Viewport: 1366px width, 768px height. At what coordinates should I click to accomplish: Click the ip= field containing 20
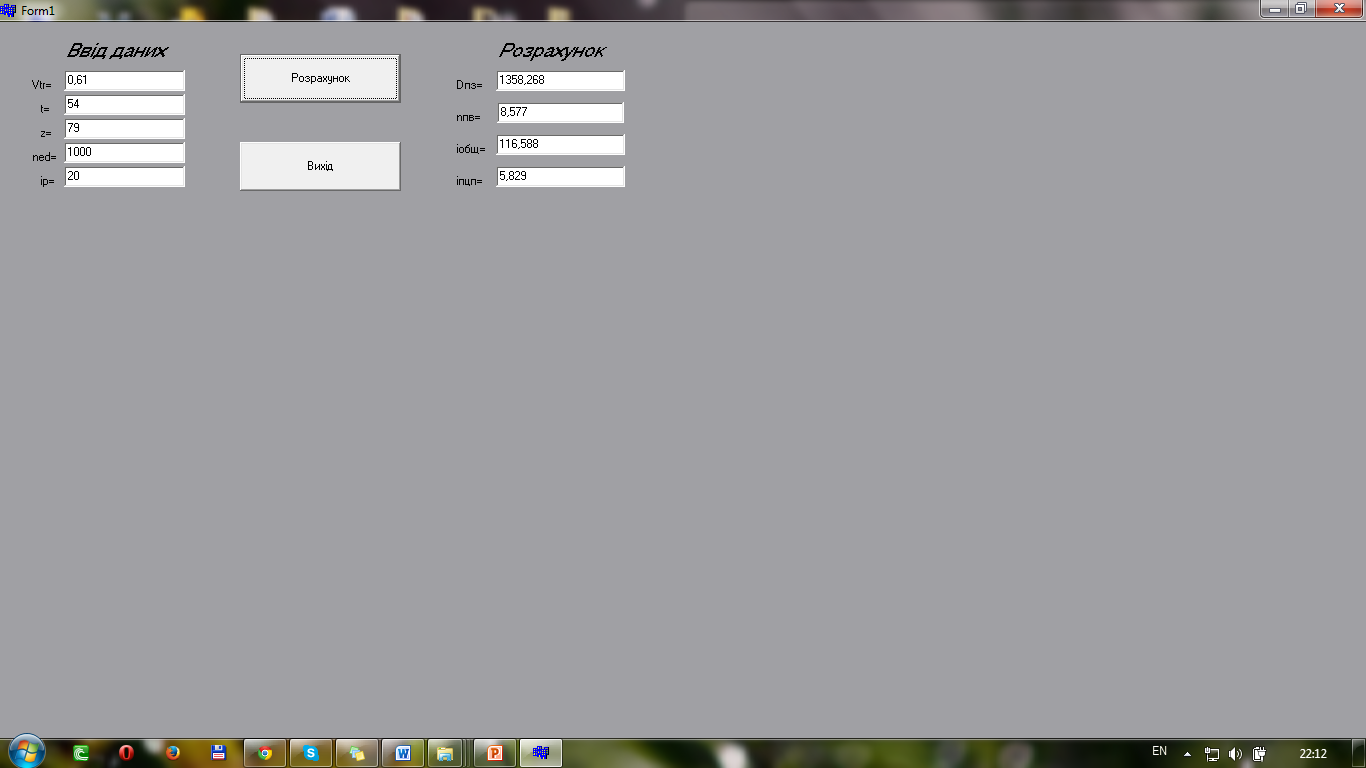point(125,176)
